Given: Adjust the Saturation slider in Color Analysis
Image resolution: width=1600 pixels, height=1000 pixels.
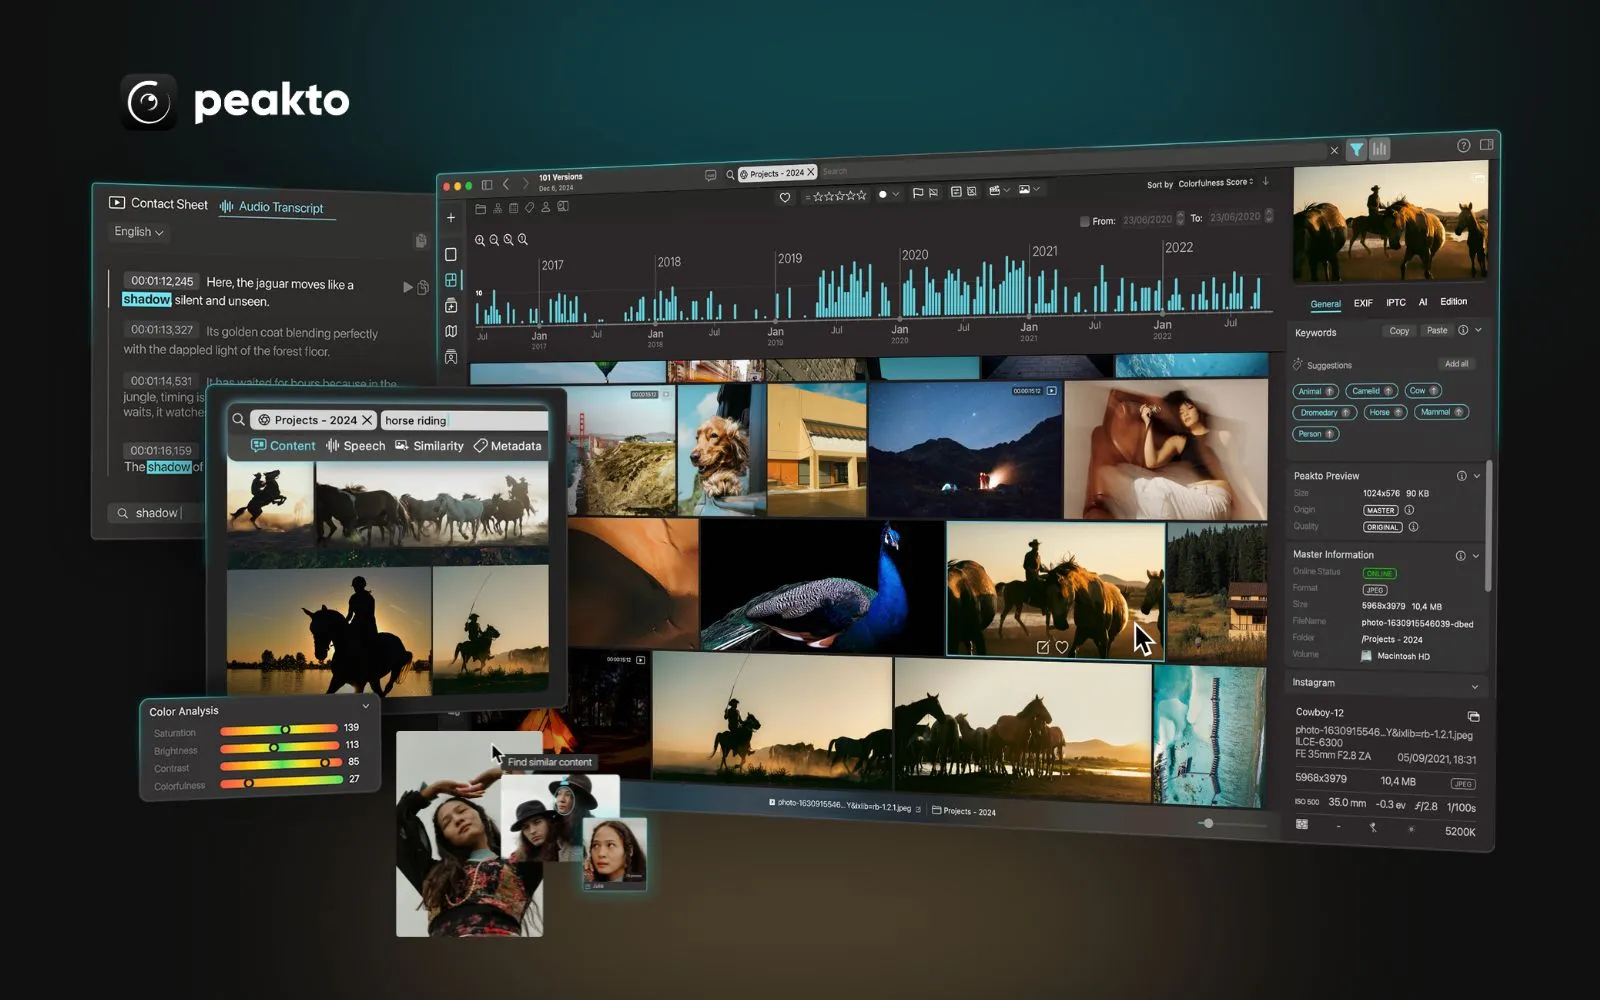Looking at the screenshot, I should [285, 729].
